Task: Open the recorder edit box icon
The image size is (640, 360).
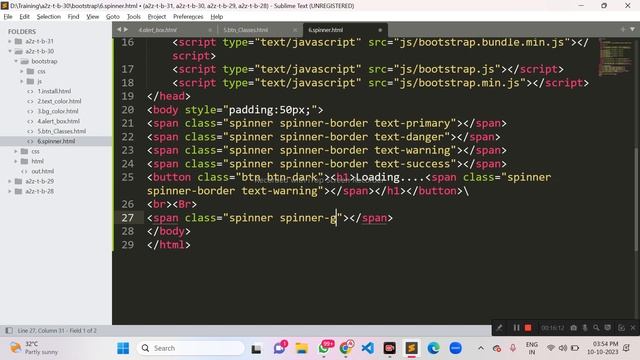Action: [x=621, y=327]
